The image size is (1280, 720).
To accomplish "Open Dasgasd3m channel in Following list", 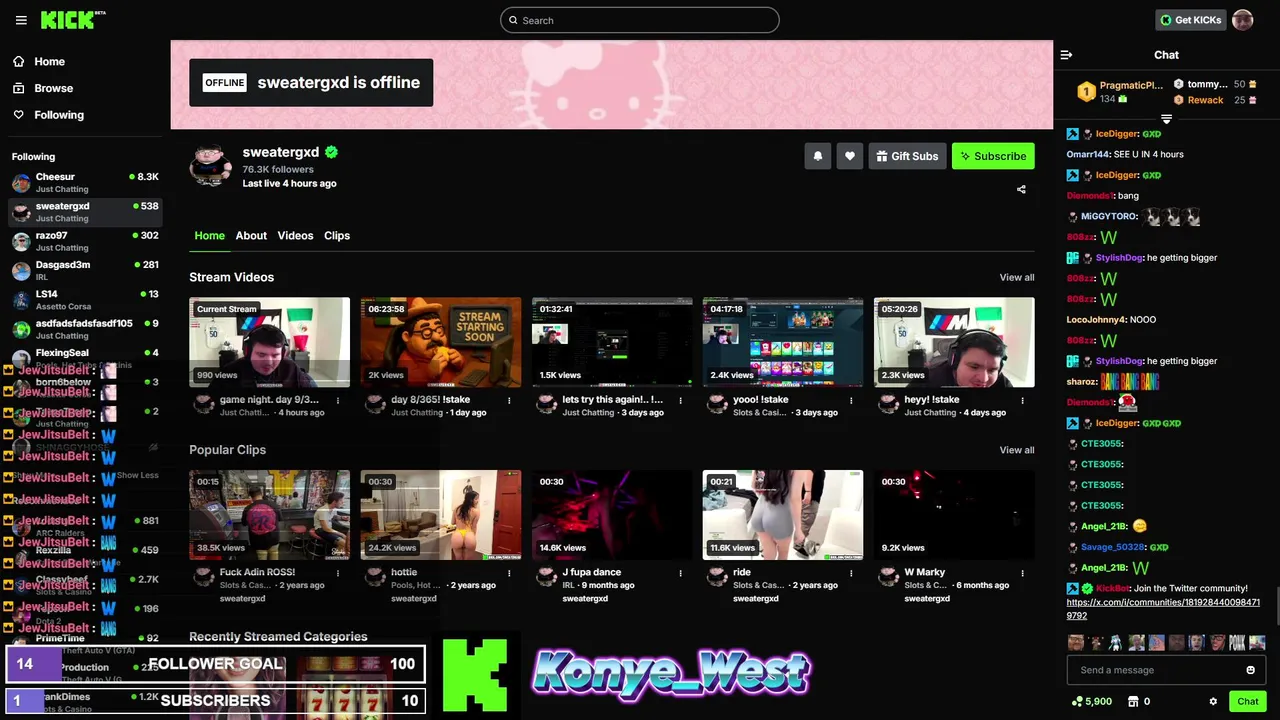I will tap(85, 270).
